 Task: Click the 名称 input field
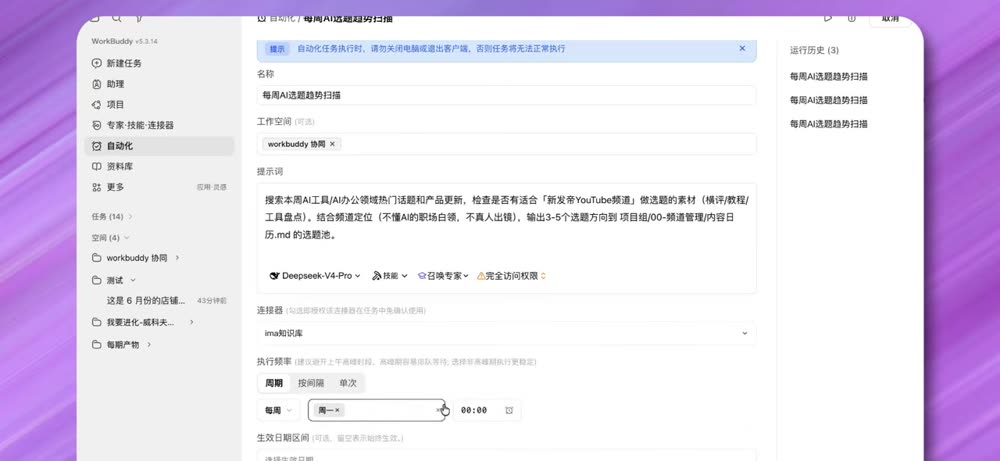click(506, 96)
